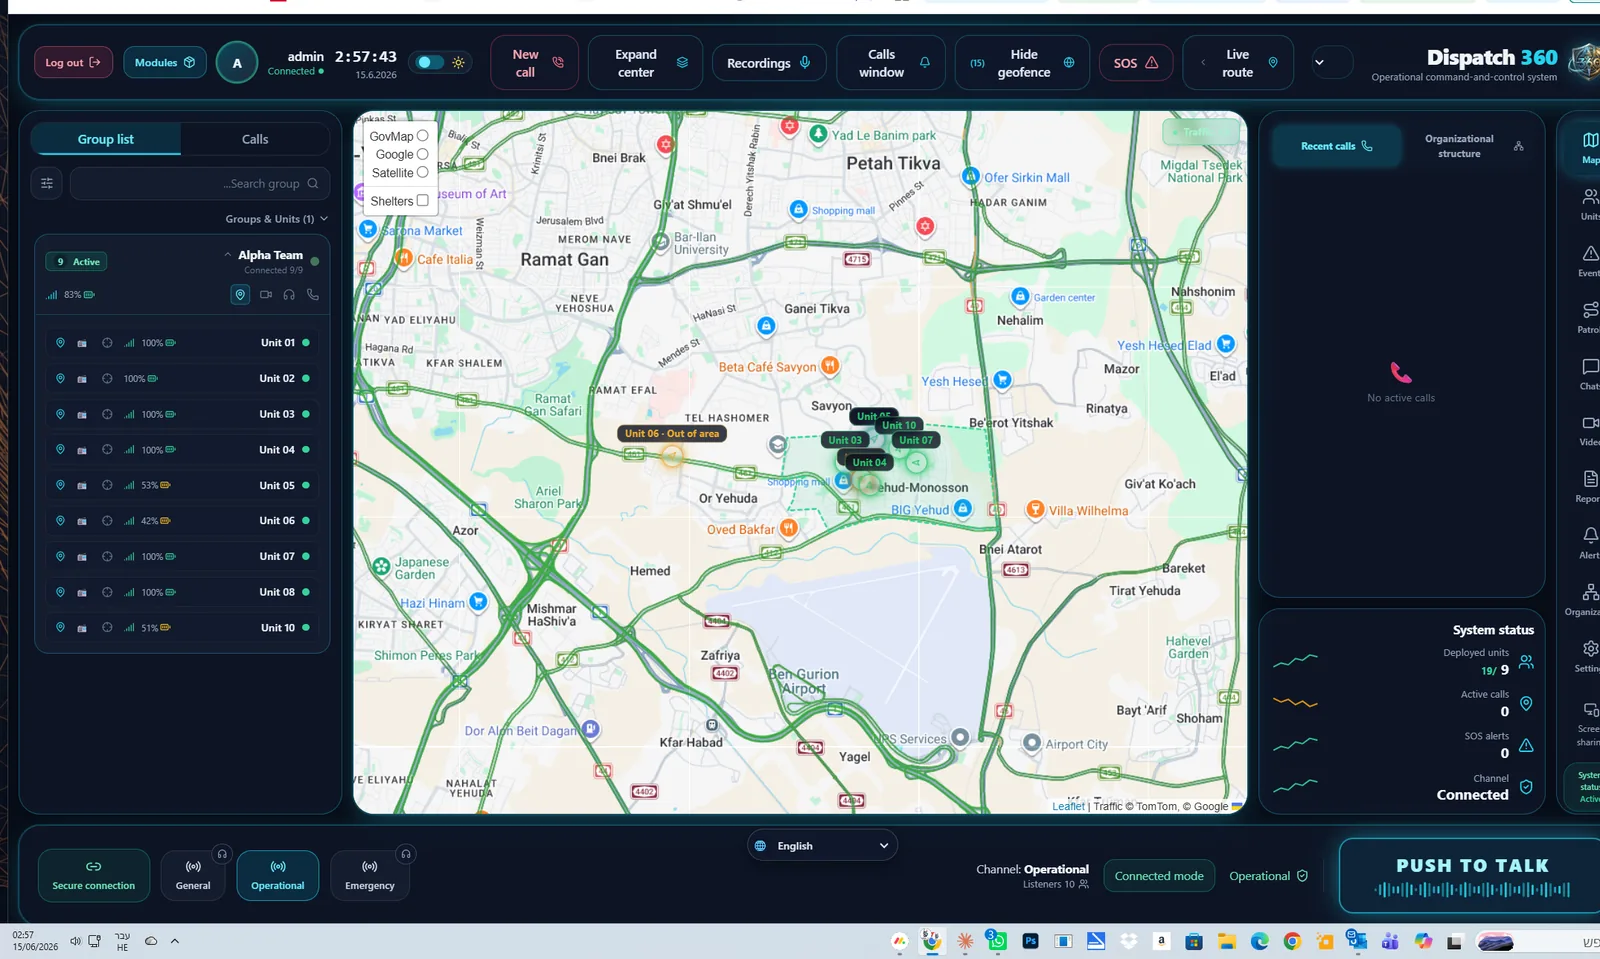Click the crosshair target icon for Unit 05

click(107, 485)
